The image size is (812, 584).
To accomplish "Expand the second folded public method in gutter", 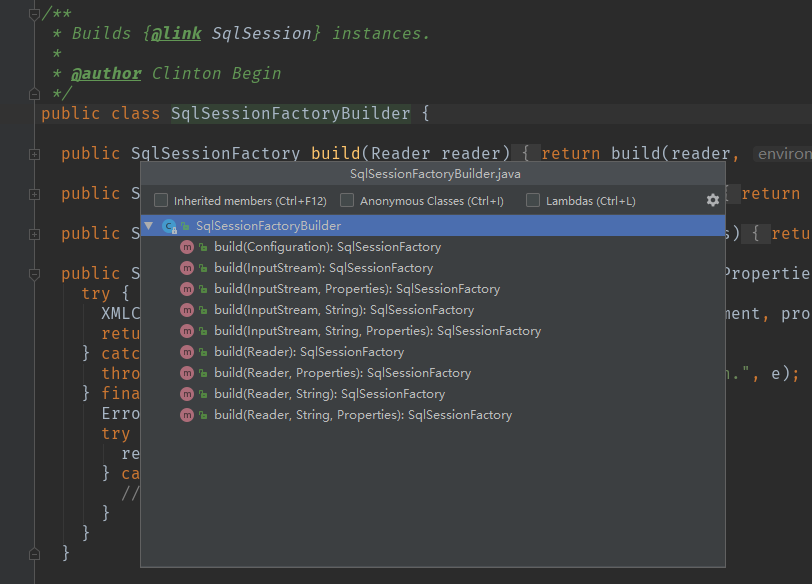I will click(x=34, y=194).
